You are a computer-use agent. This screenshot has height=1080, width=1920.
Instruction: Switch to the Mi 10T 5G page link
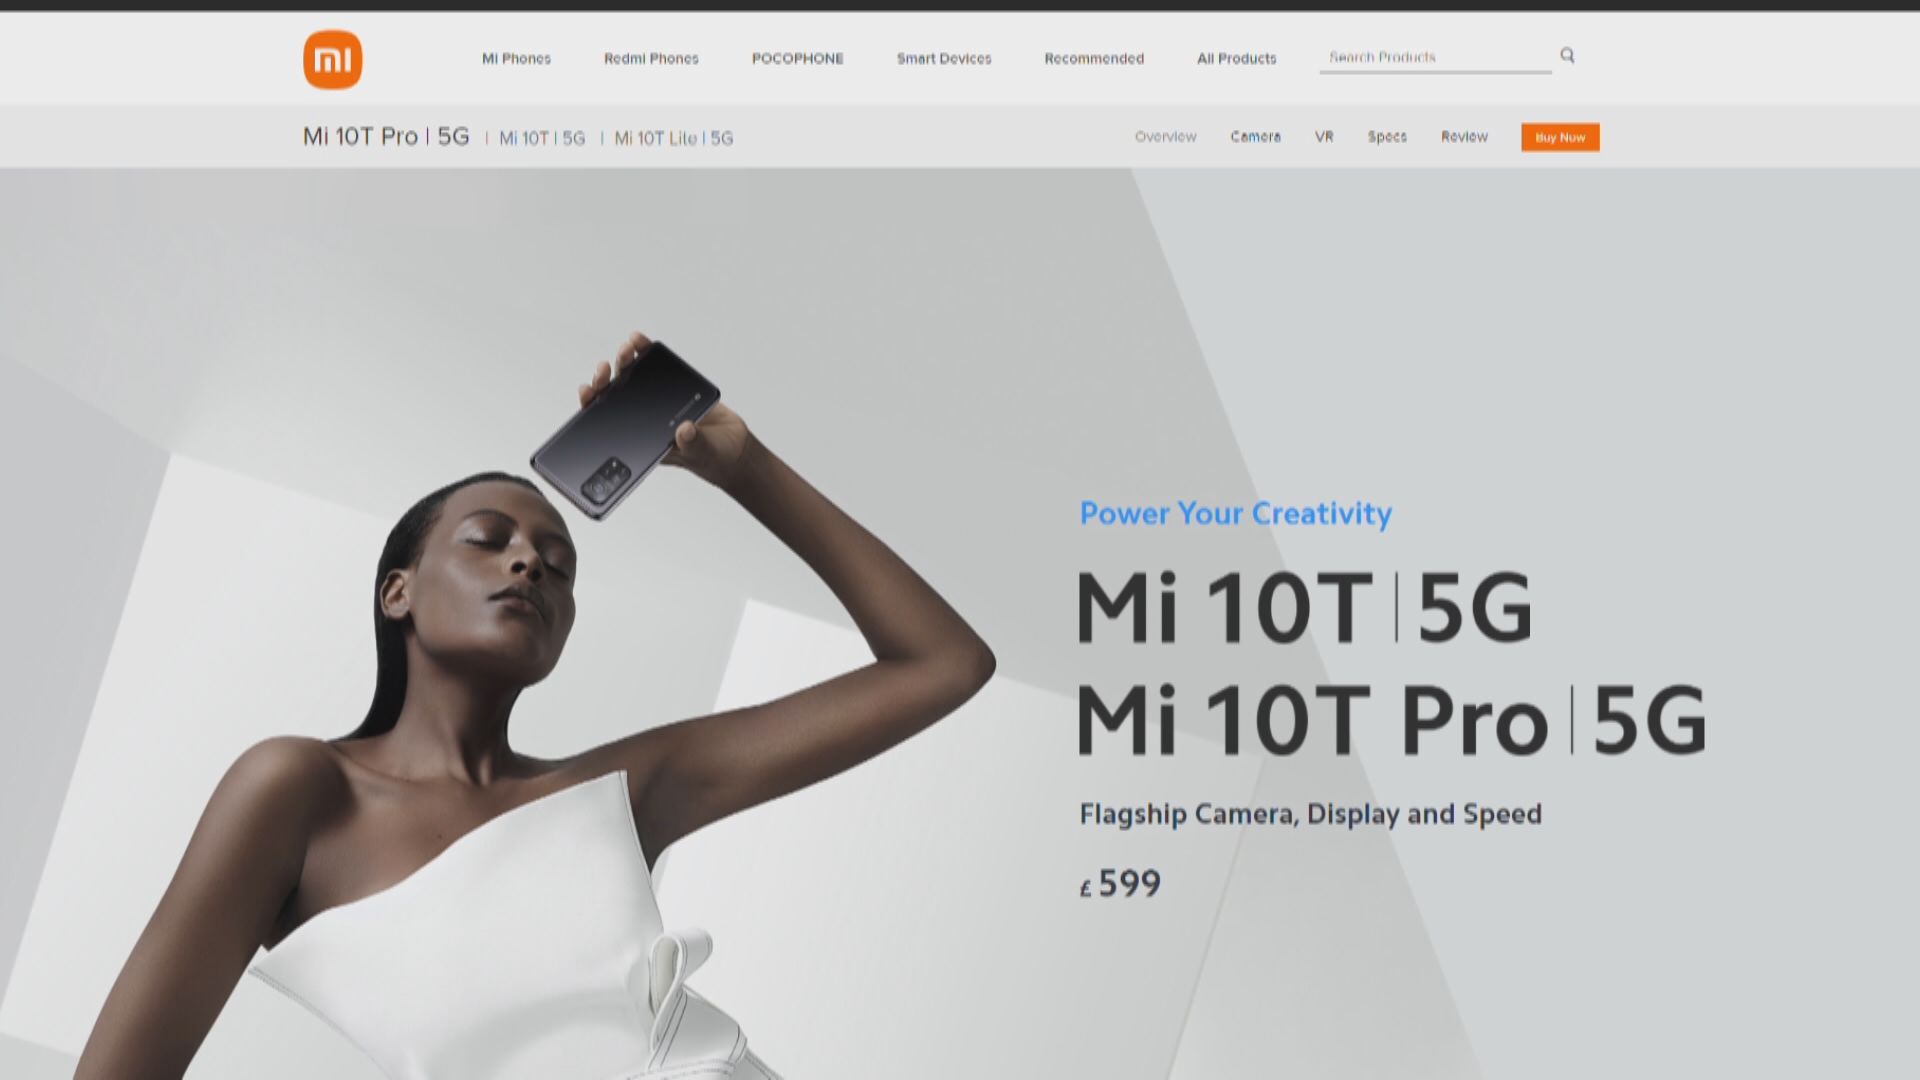pyautogui.click(x=541, y=138)
